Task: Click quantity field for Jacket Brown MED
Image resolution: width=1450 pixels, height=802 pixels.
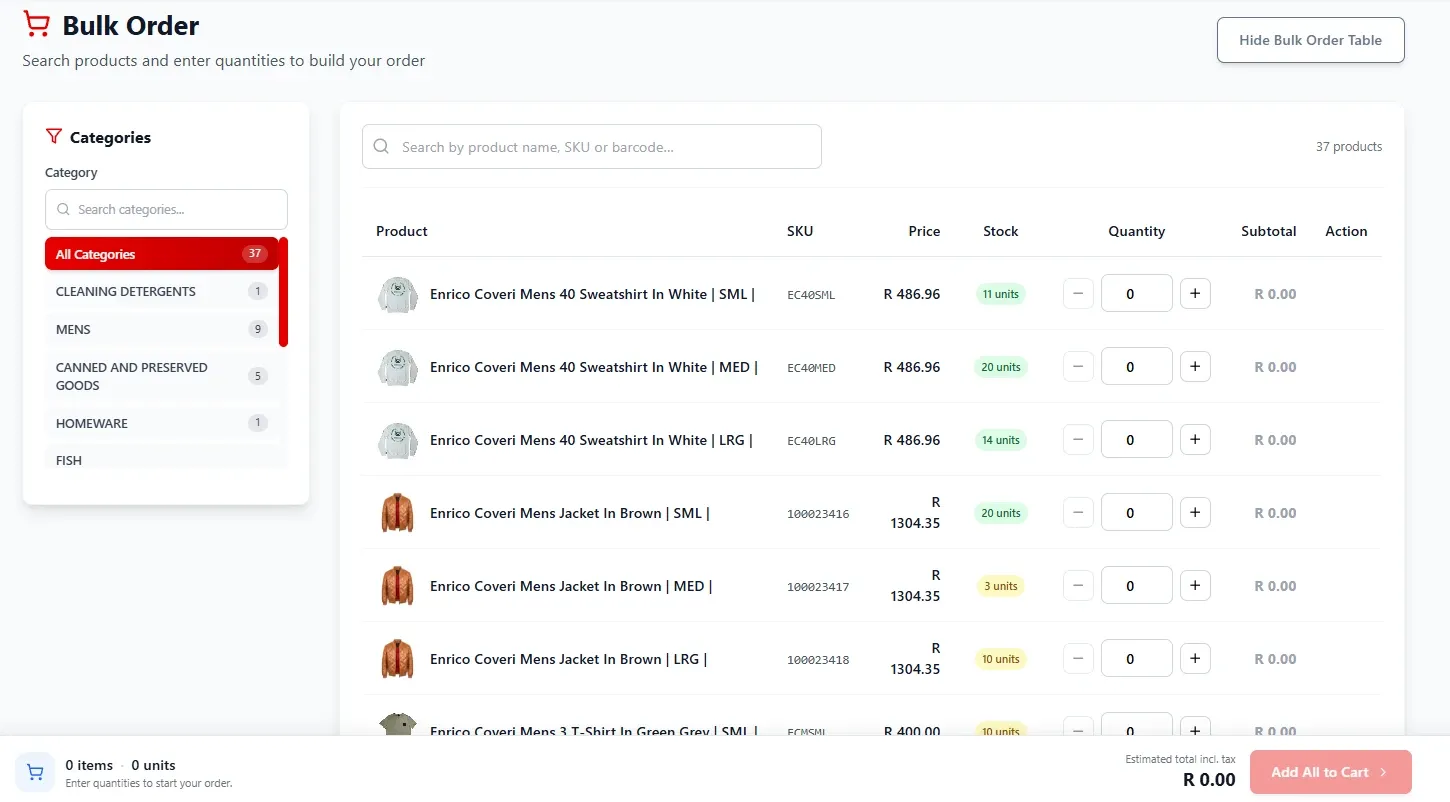Action: point(1136,586)
